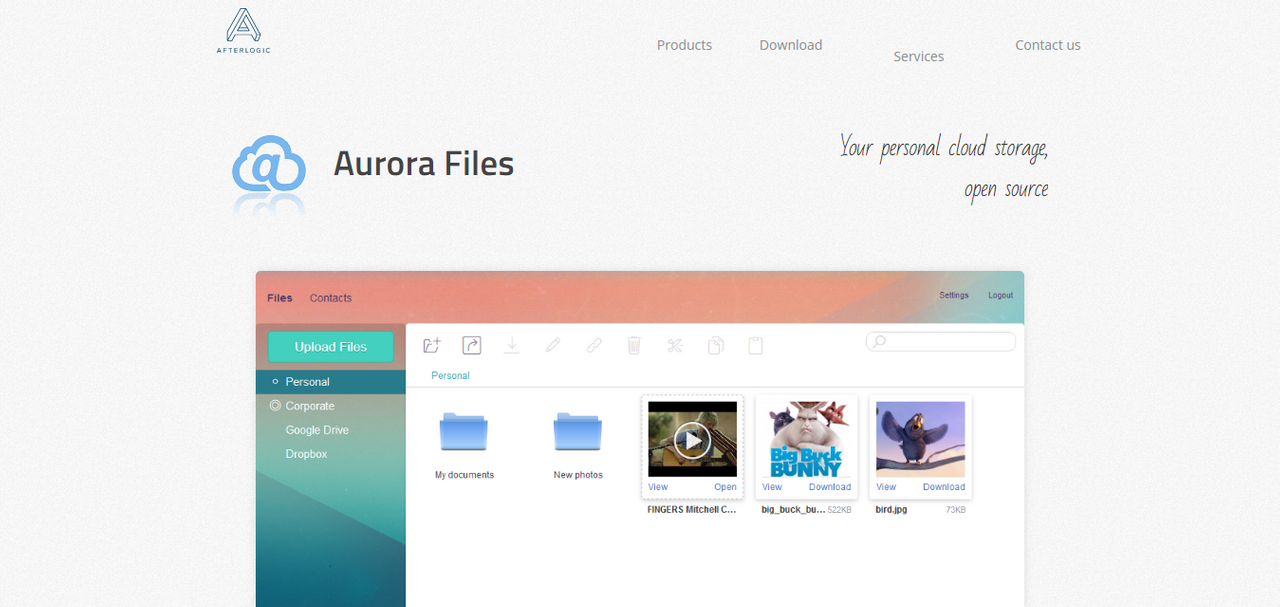The image size is (1280, 607).
Task: Click the scissors cut toolbar icon
Action: pos(675,345)
